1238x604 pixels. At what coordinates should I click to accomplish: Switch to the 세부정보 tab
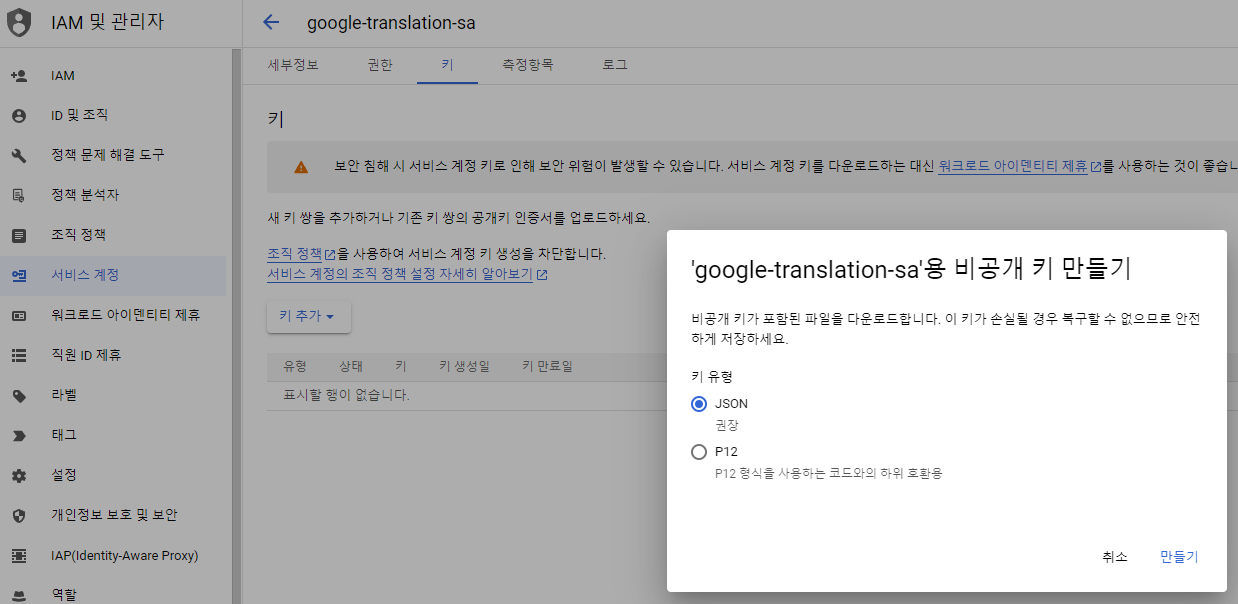coord(293,64)
